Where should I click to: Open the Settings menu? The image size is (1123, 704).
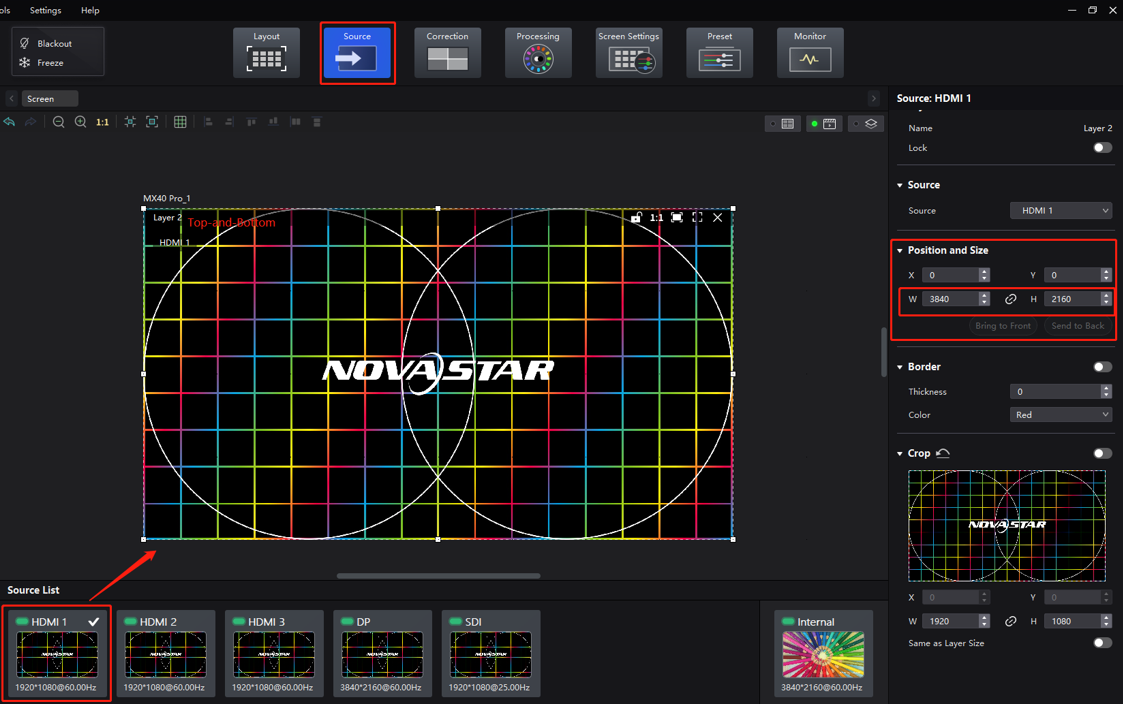click(x=45, y=10)
